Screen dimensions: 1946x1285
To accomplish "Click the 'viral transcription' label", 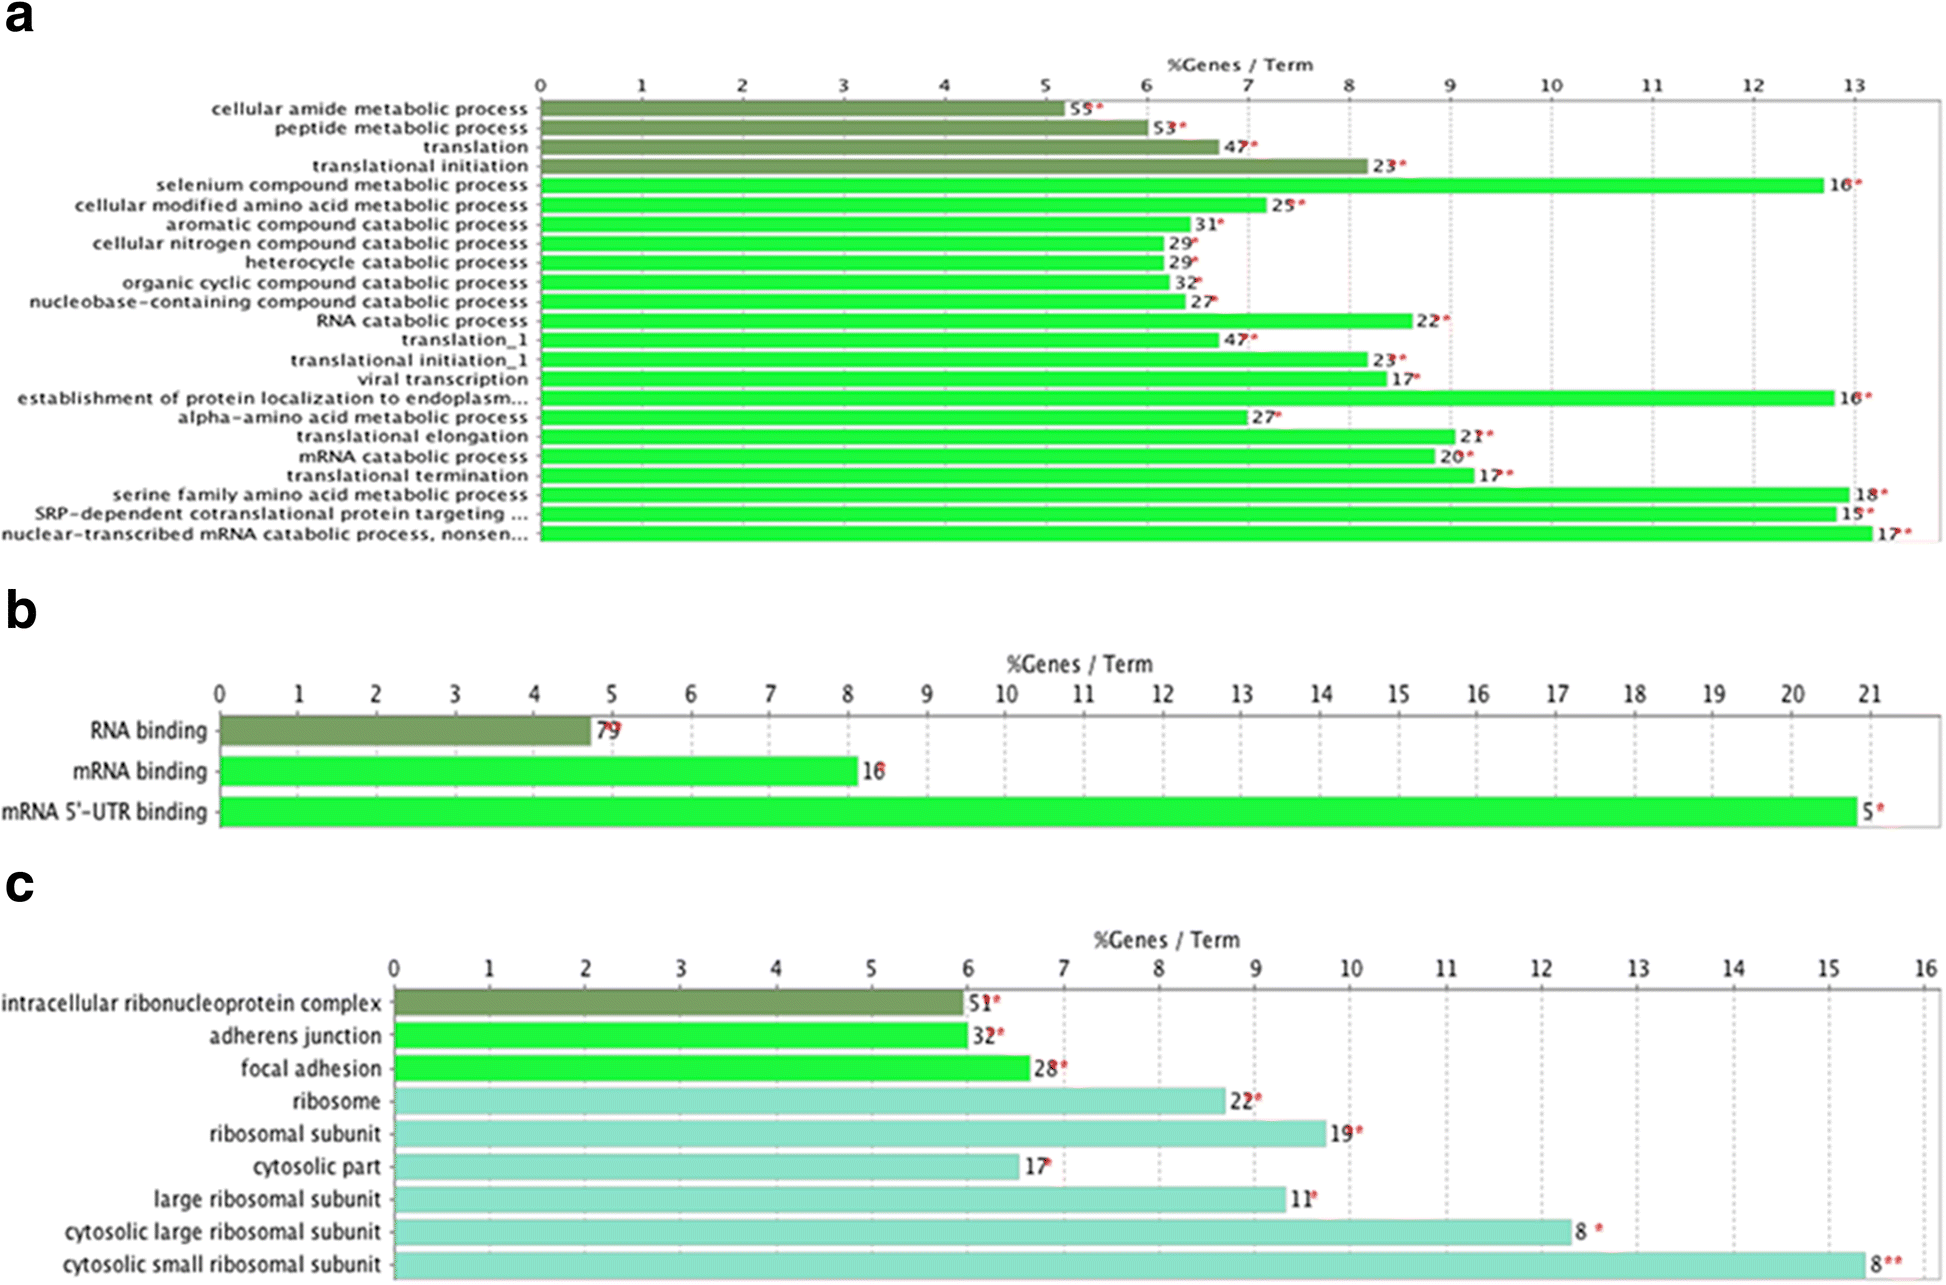I will (x=443, y=379).
